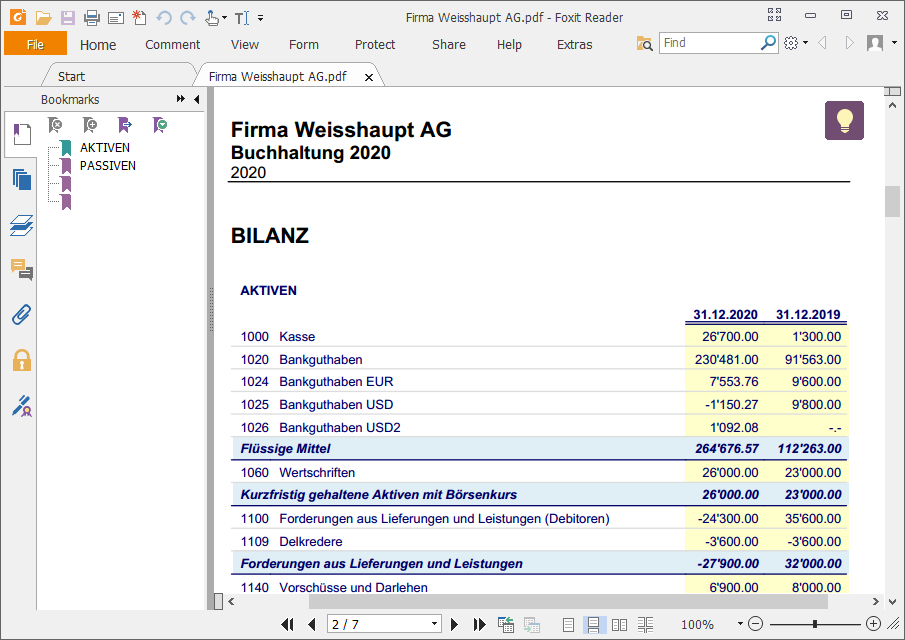Open the Extras ribbon tab
Screen dimensions: 905x640
(x=574, y=44)
